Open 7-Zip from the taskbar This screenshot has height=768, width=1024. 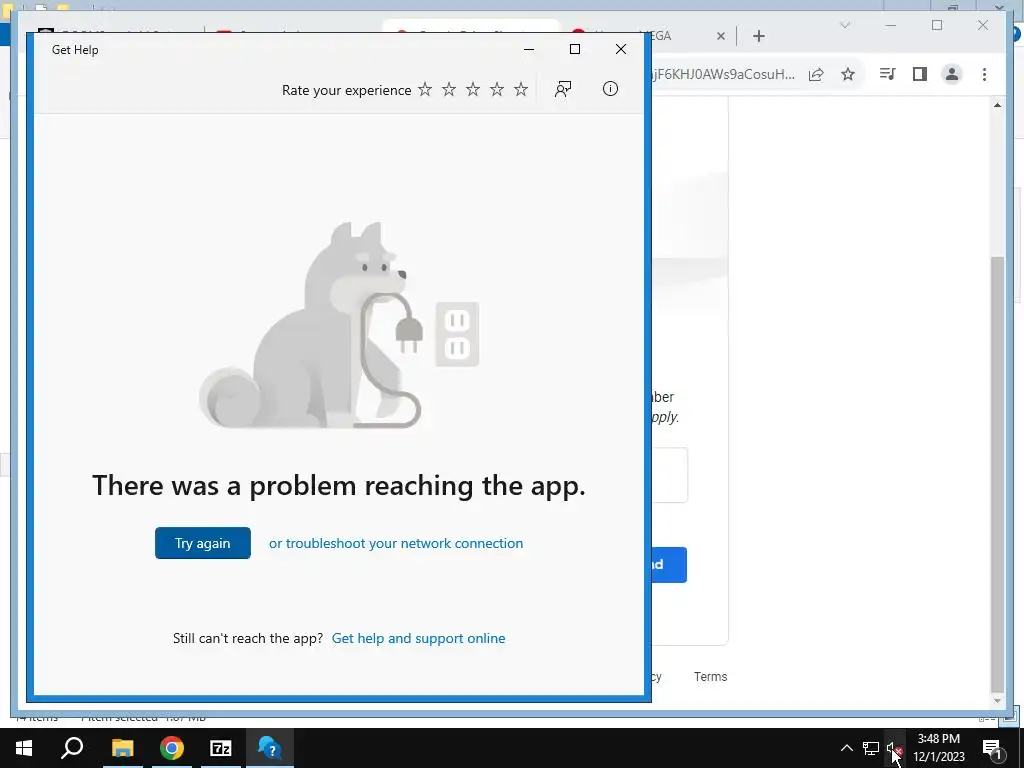coord(221,748)
